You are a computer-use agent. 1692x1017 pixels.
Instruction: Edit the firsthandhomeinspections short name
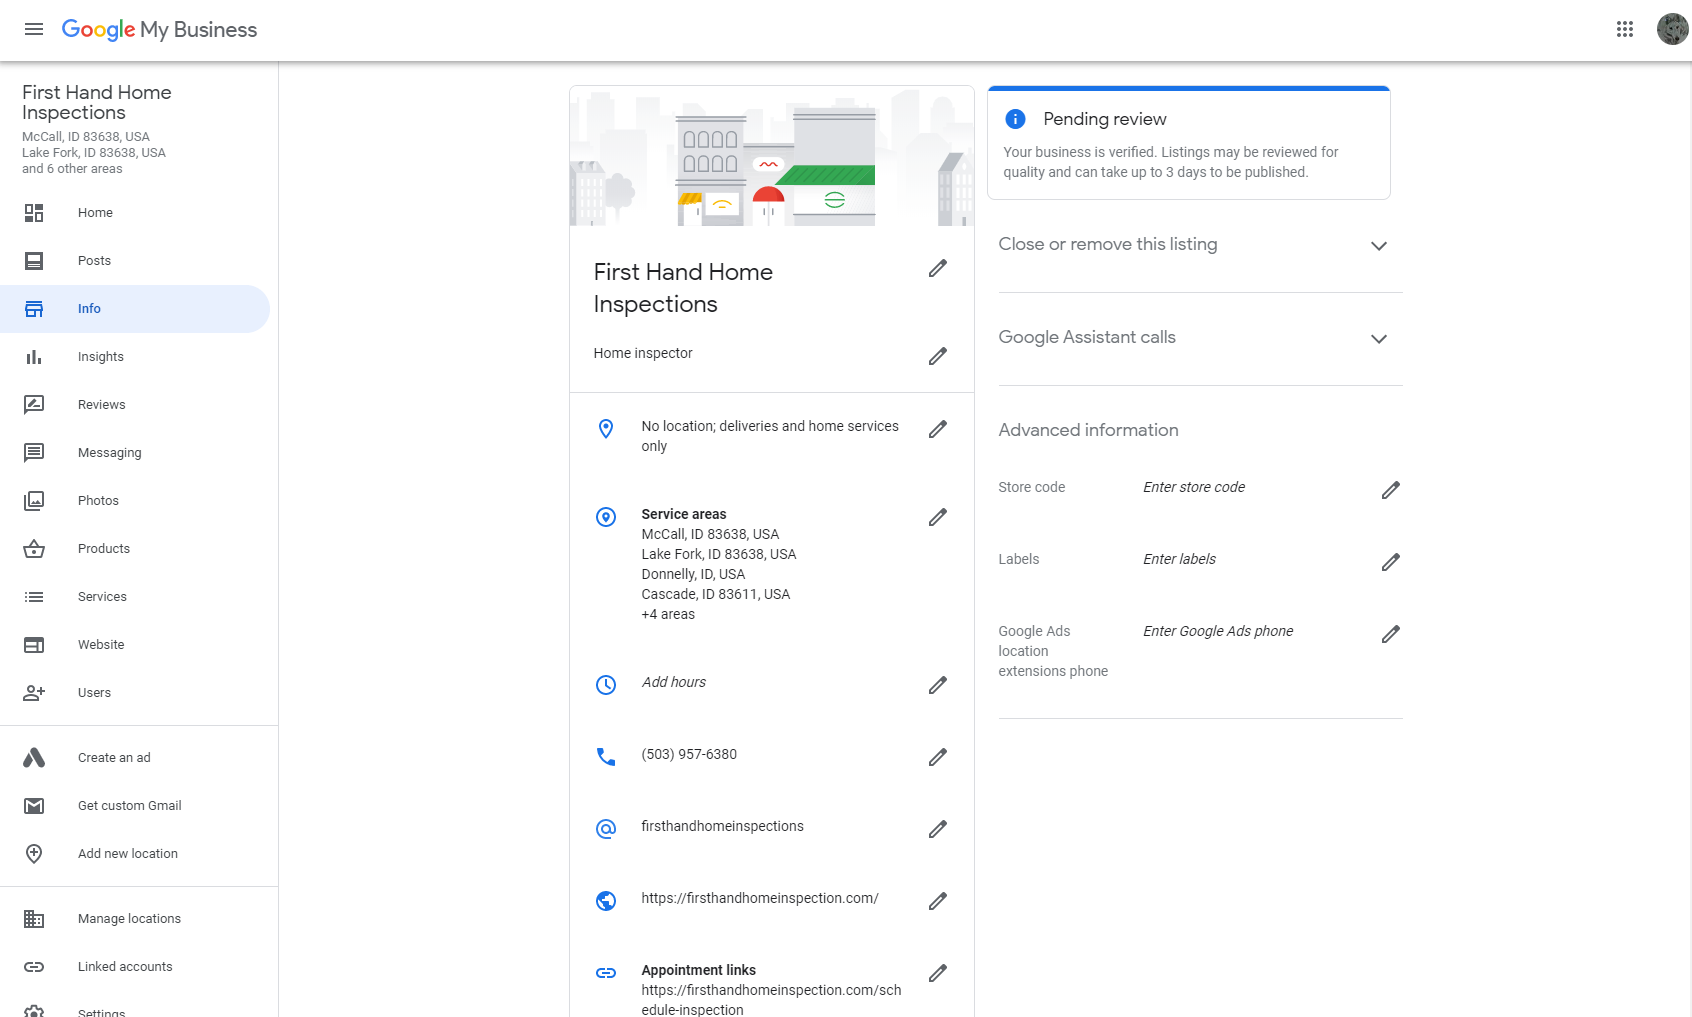click(x=937, y=829)
